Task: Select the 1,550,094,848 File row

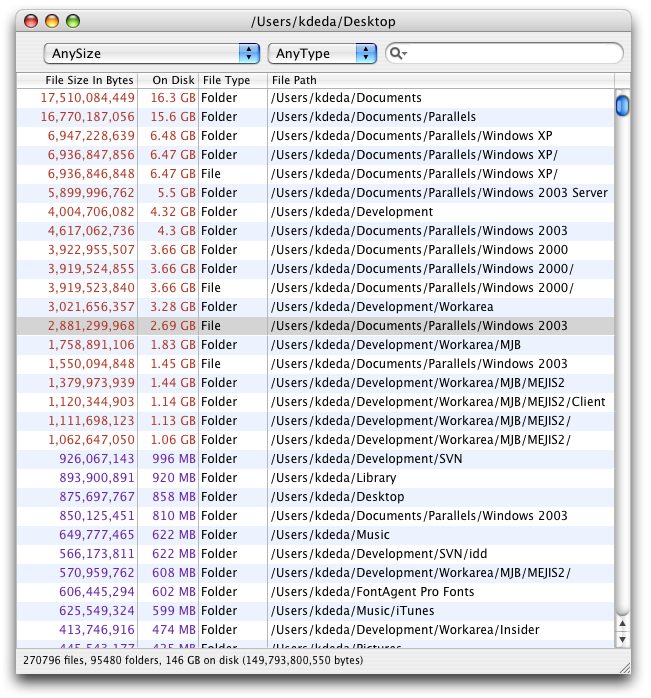Action: [315, 364]
